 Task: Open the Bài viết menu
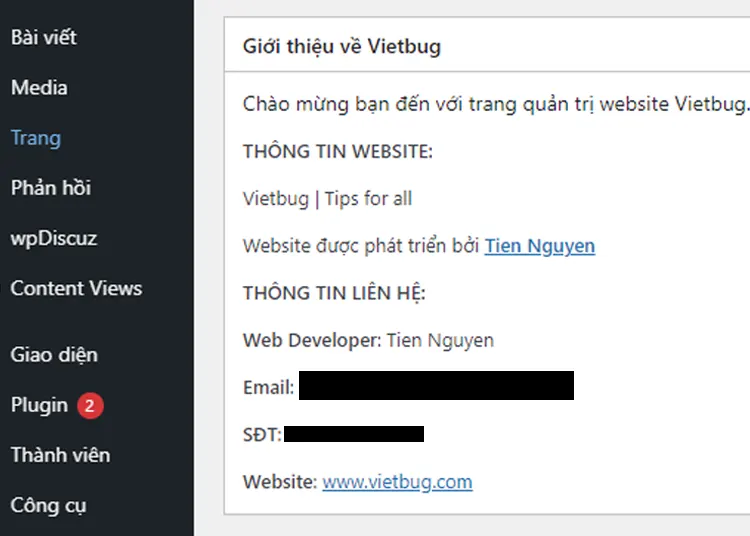[x=44, y=38]
